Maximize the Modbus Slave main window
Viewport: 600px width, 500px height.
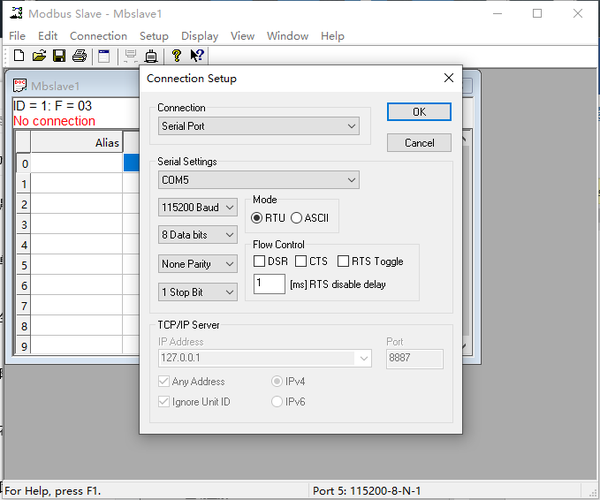click(537, 14)
